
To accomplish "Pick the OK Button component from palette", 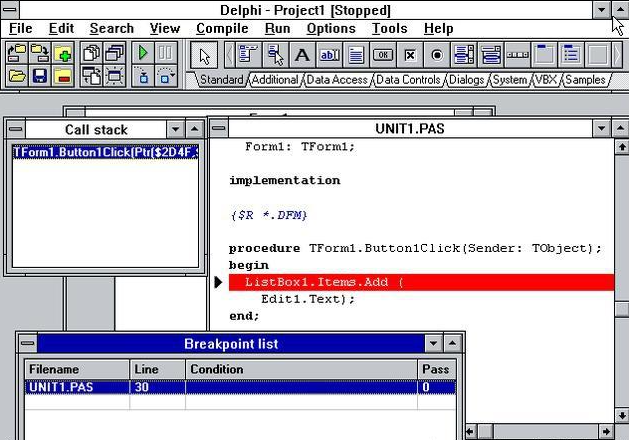I will [383, 54].
